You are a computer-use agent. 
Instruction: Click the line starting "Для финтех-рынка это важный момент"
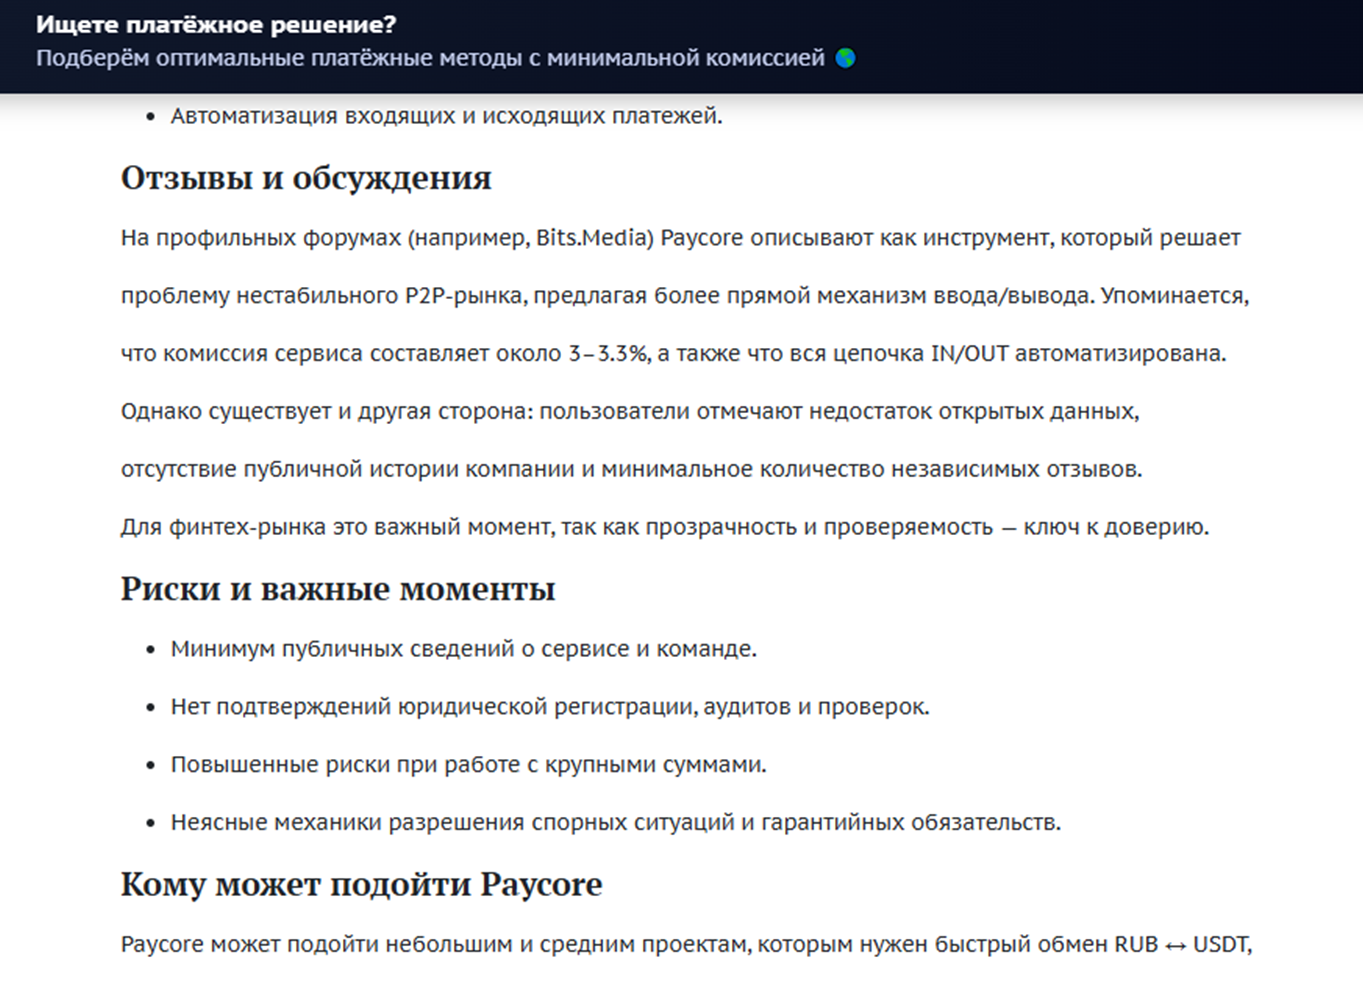tap(665, 527)
